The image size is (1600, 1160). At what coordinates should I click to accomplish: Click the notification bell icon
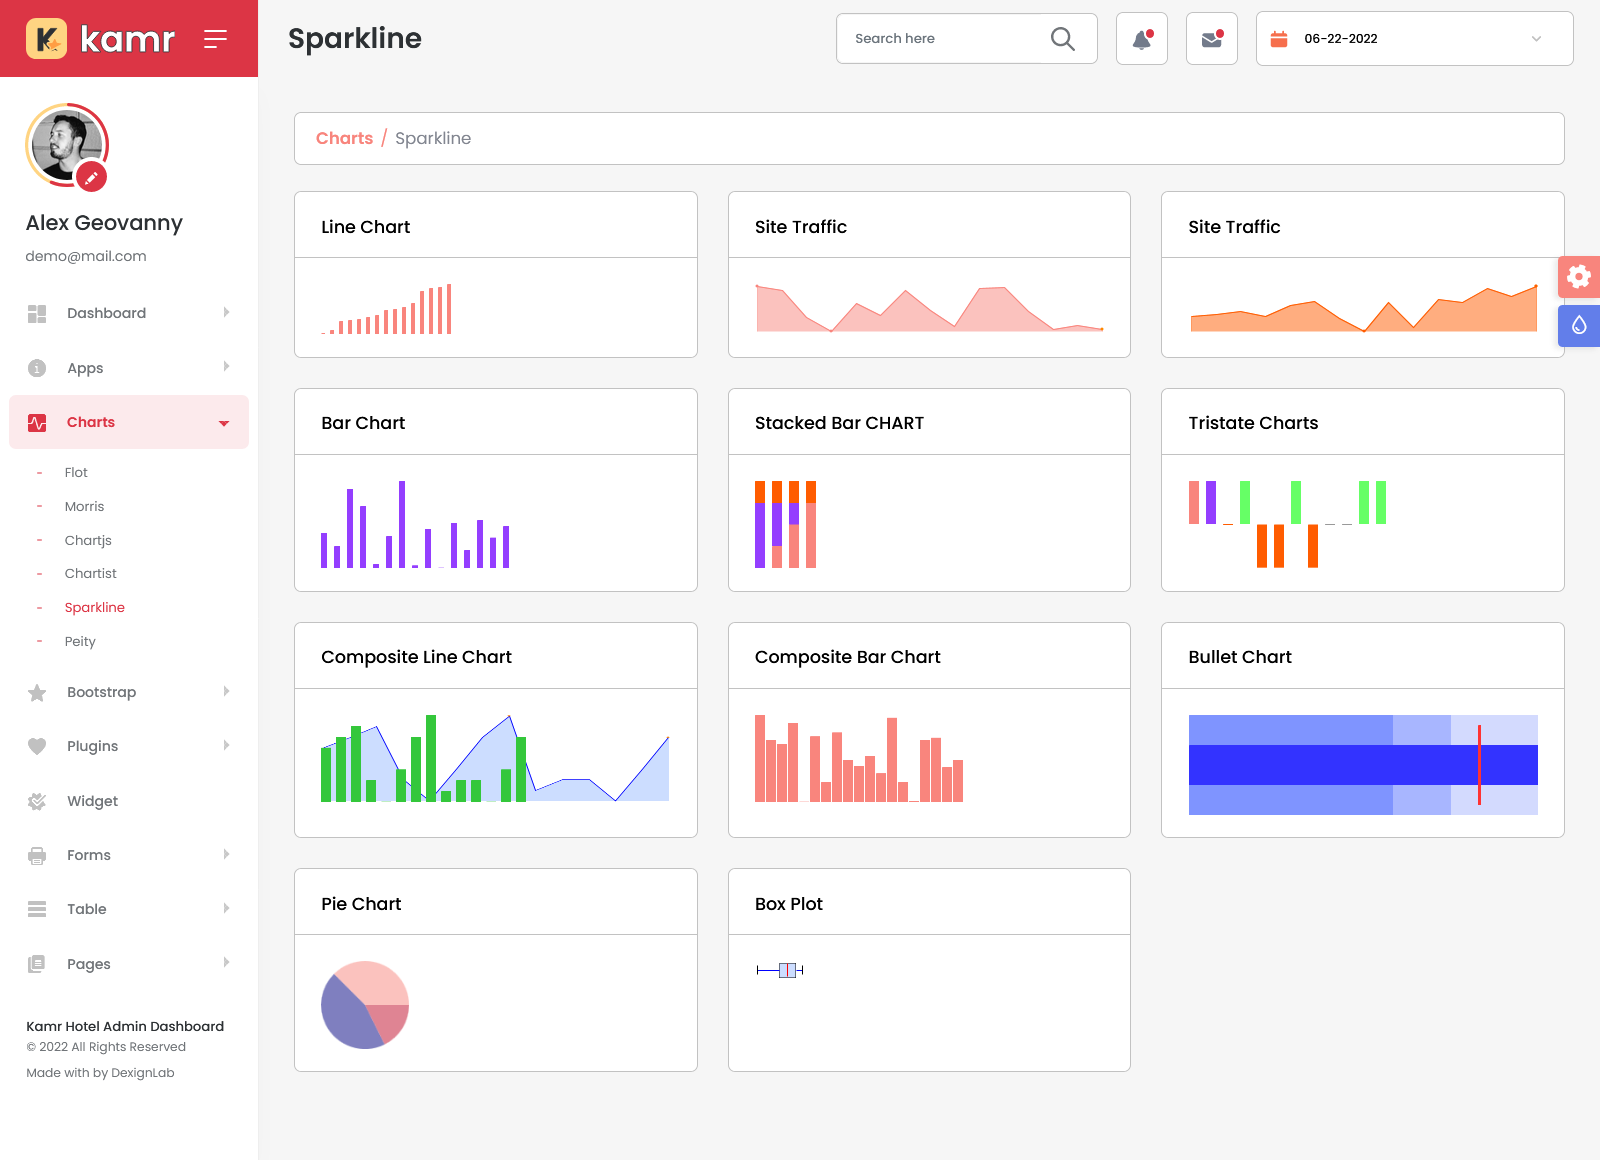(1141, 39)
